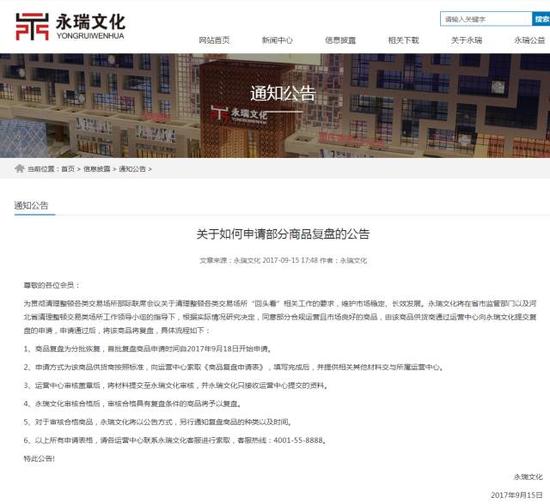Follow the 通知公告 breadcrumb link
Screen dimensions: 550x504
click(132, 169)
